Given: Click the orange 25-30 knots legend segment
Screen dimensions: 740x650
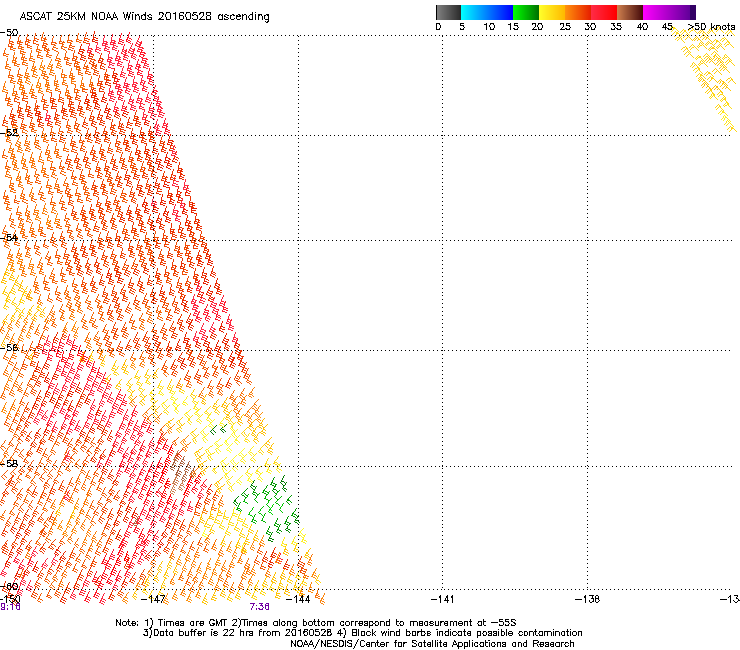Looking at the screenshot, I should pos(578,12).
